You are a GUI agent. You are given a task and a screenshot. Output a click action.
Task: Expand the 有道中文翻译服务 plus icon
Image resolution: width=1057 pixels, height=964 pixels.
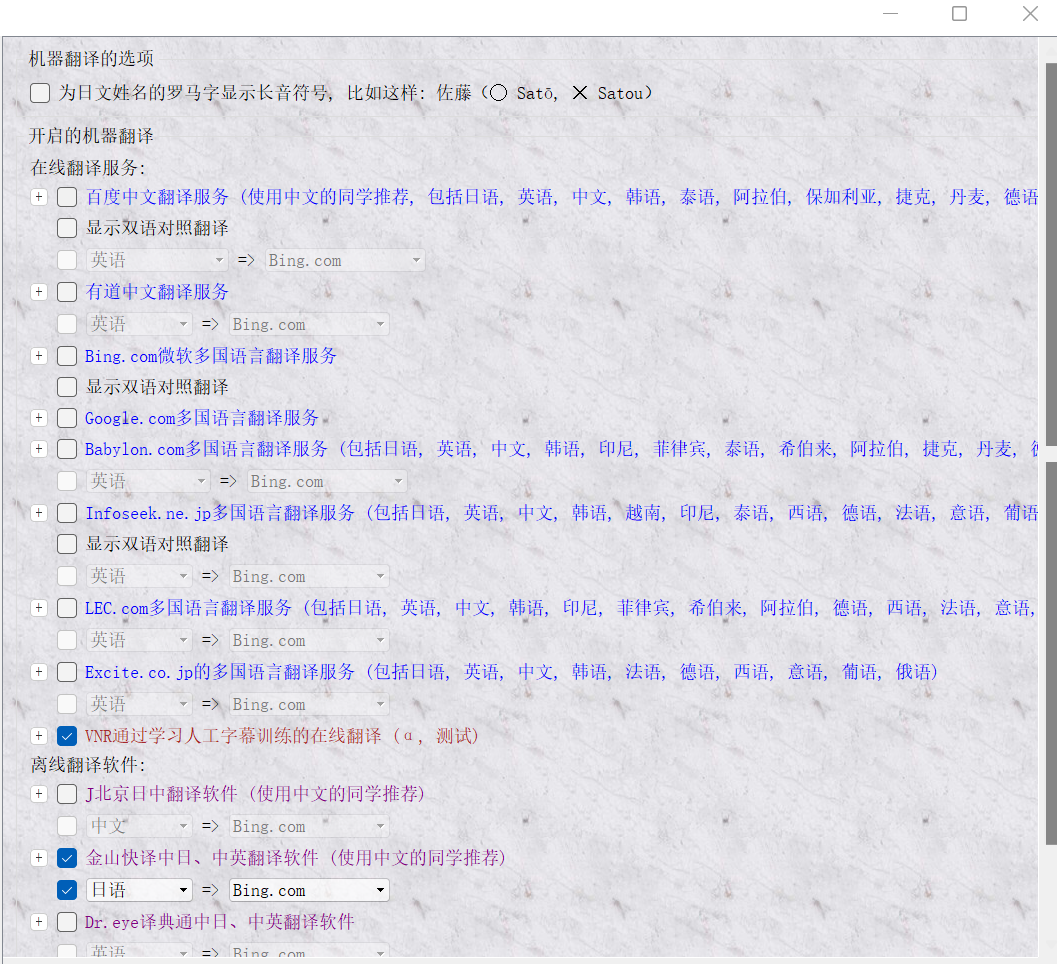pos(38,292)
